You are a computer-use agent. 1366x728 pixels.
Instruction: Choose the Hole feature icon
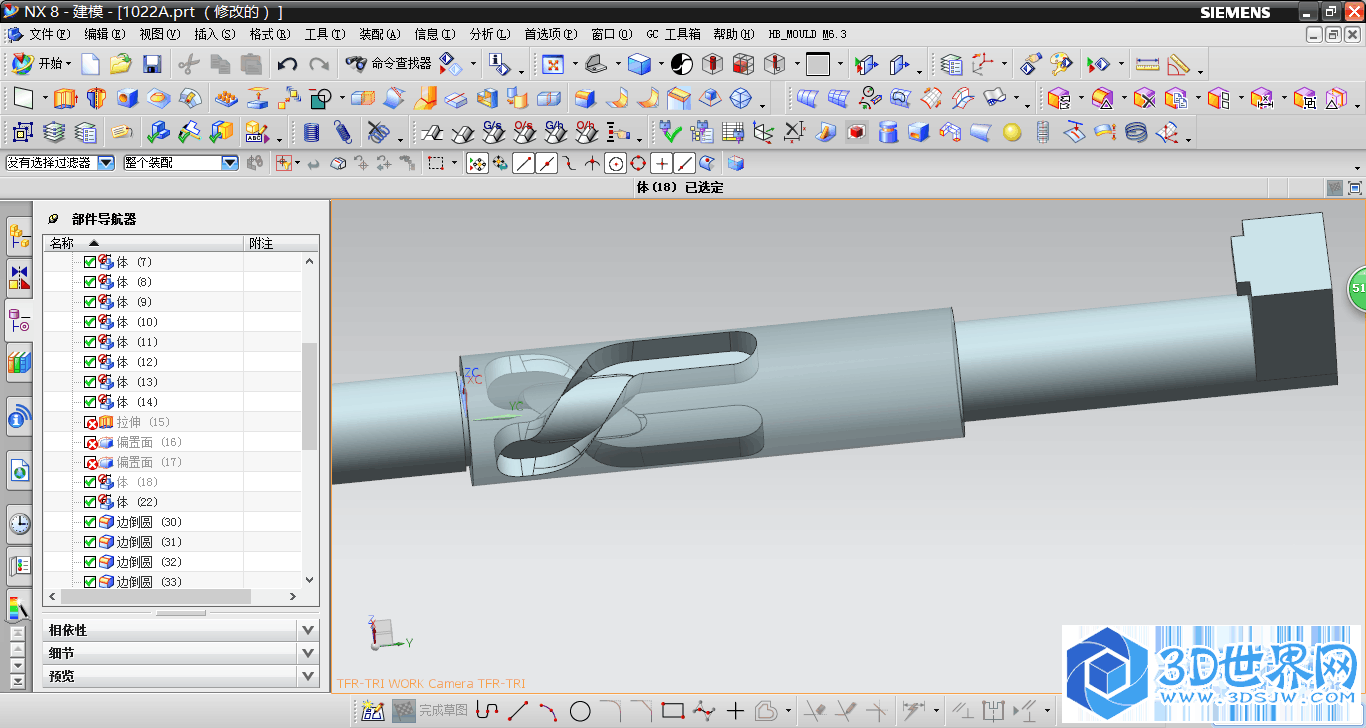(127, 99)
